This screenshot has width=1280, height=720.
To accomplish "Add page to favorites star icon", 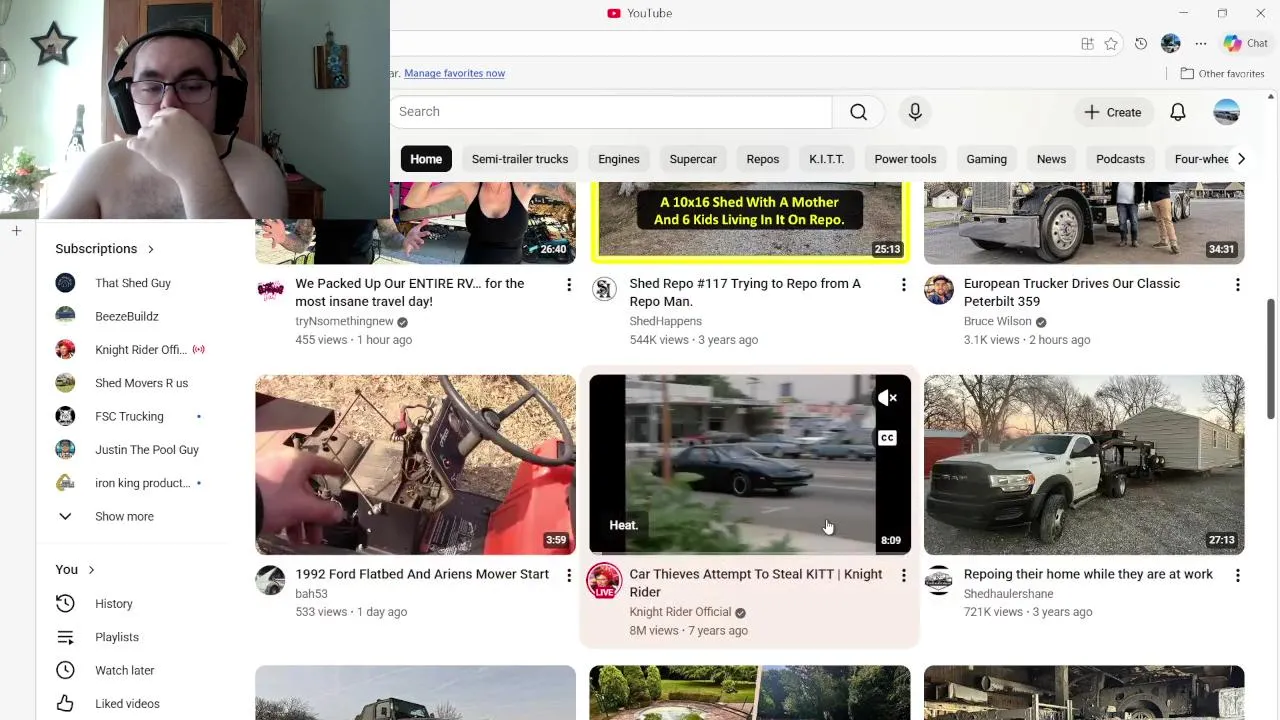I will pyautogui.click(x=1111, y=44).
